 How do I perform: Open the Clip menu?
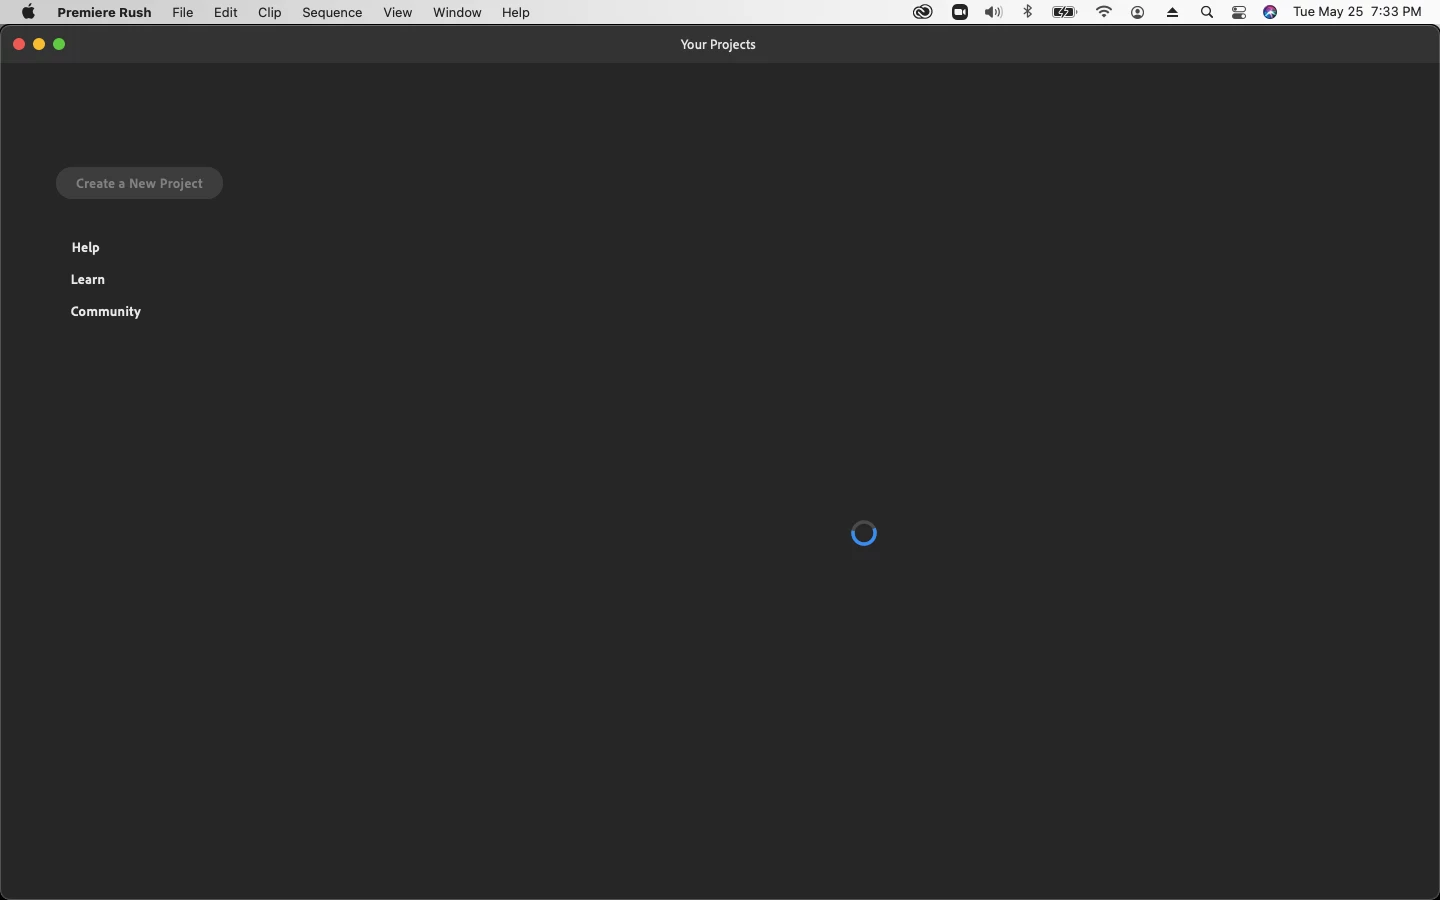tap(269, 12)
